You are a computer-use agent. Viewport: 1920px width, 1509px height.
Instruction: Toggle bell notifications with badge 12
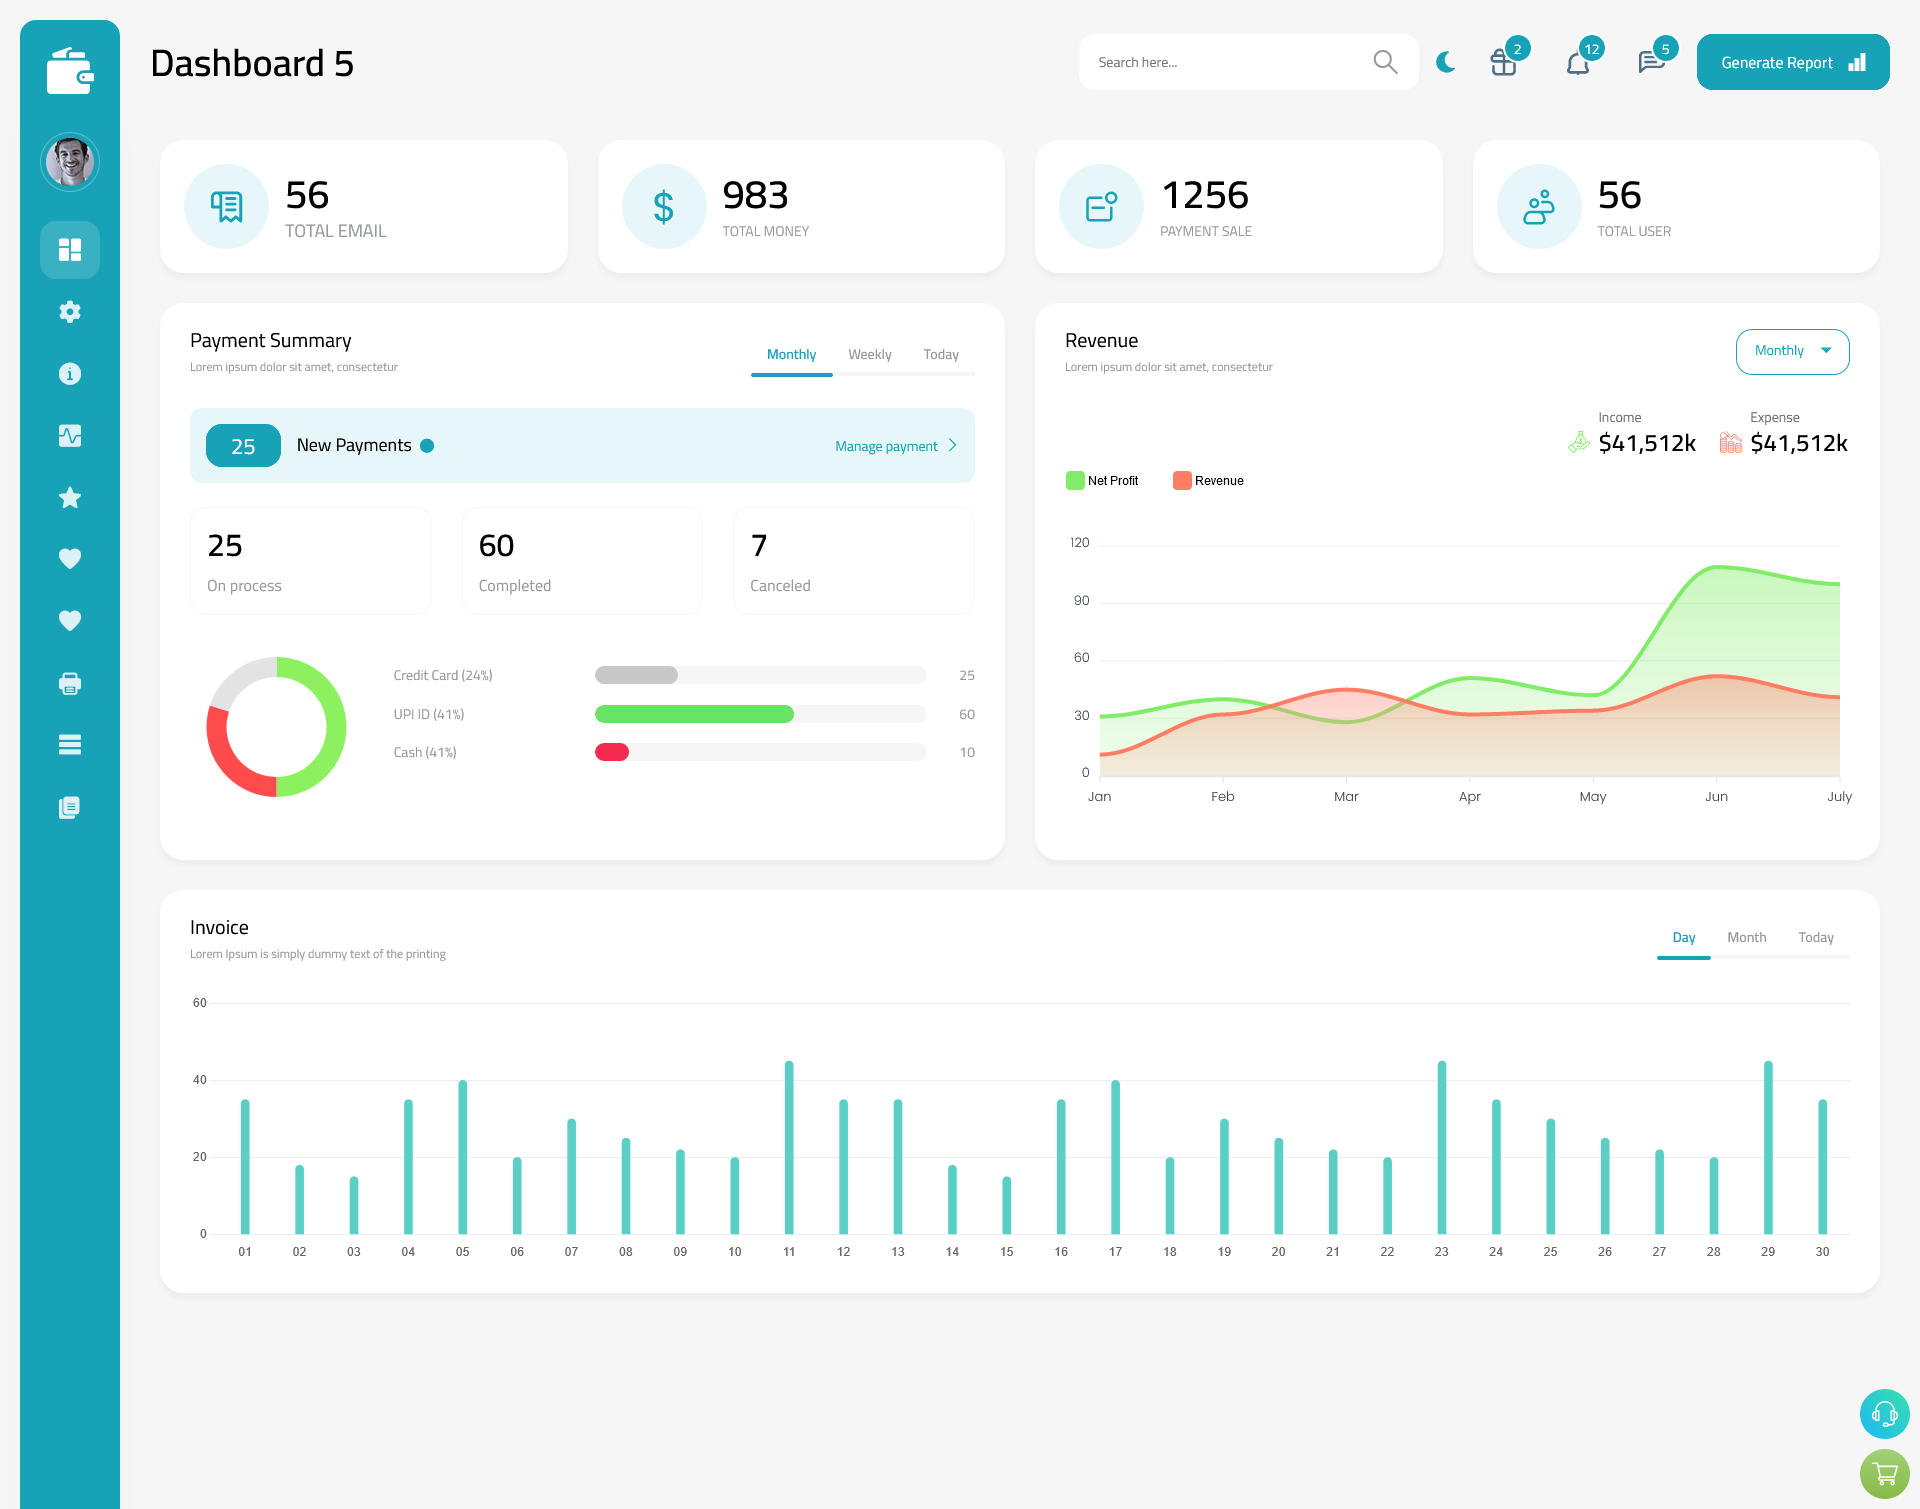[1579, 61]
